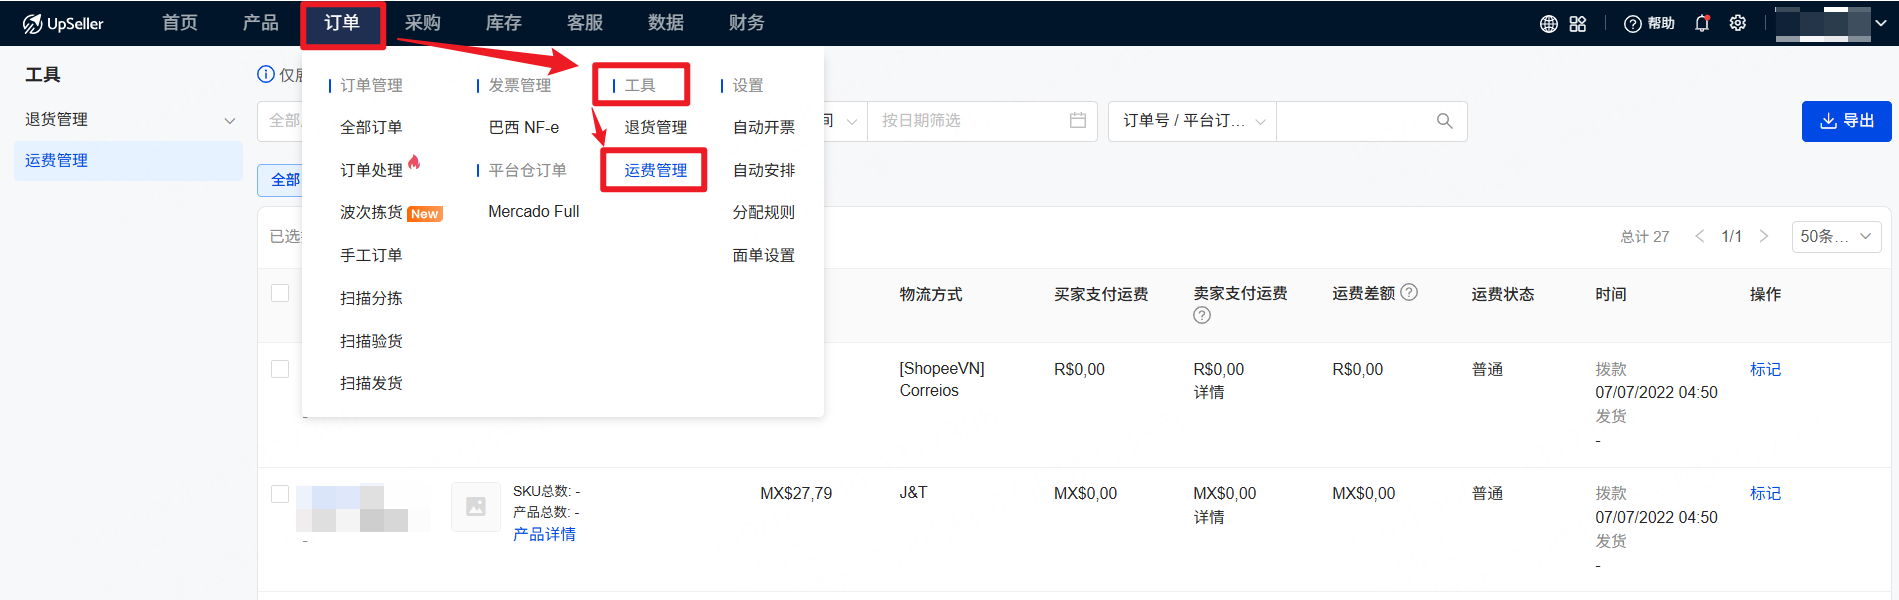
Task: Open the settings gear icon
Action: (x=1738, y=23)
